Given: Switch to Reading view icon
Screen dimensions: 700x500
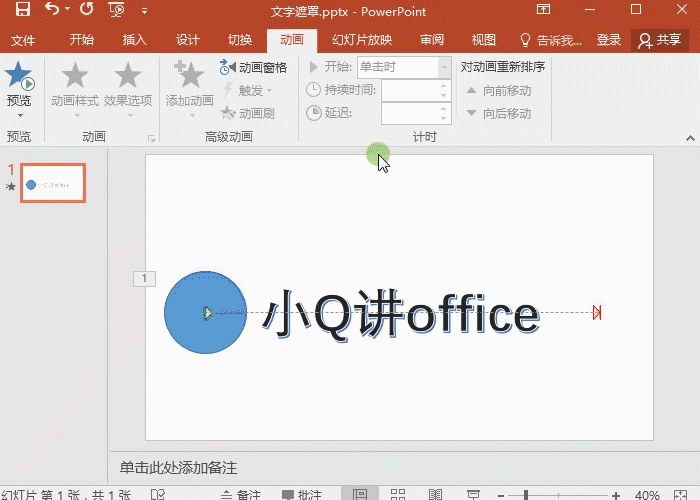Looking at the screenshot, I should pyautogui.click(x=436, y=494).
